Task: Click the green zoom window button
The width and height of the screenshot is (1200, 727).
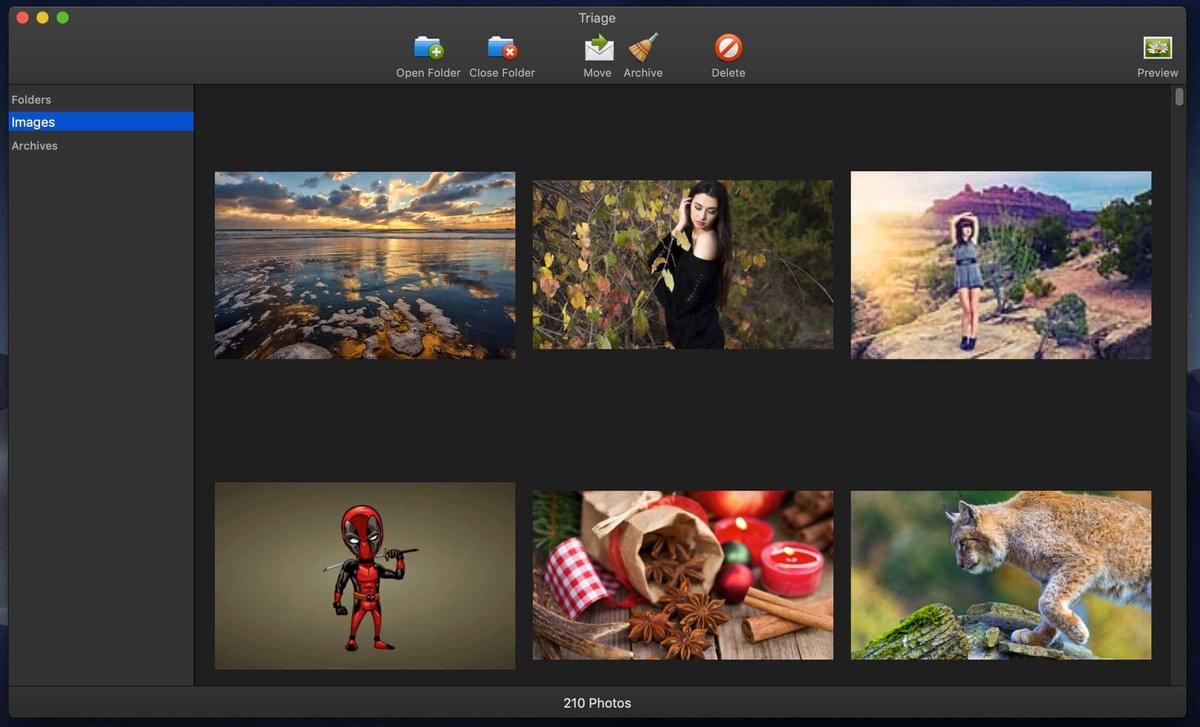Action: [x=63, y=18]
